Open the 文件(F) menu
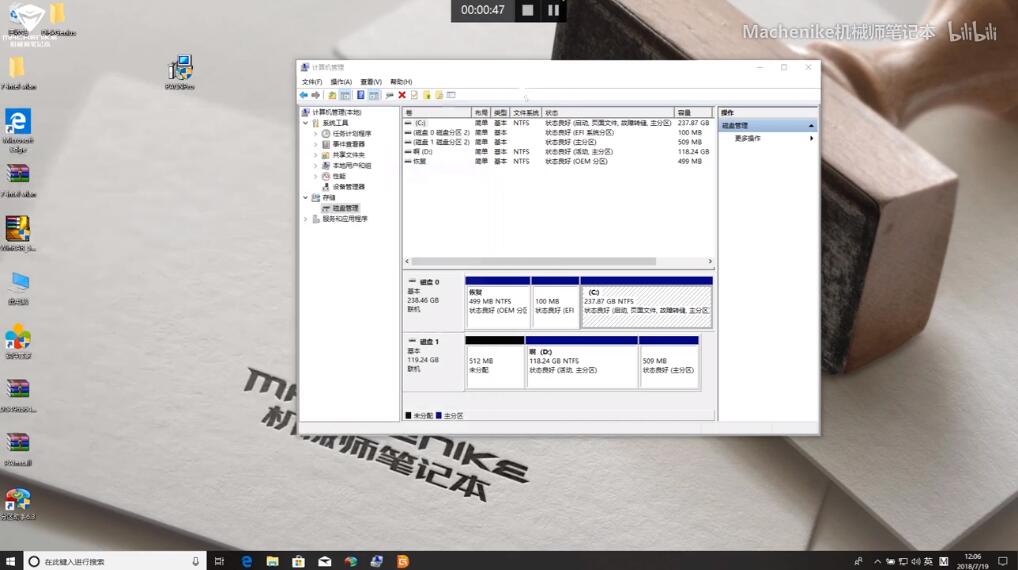The width and height of the screenshot is (1018, 570). [312, 82]
